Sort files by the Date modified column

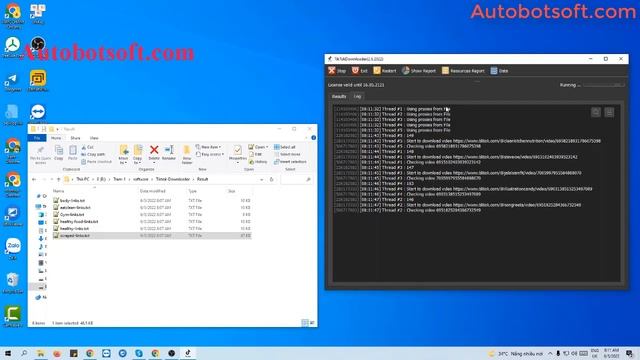[153, 191]
